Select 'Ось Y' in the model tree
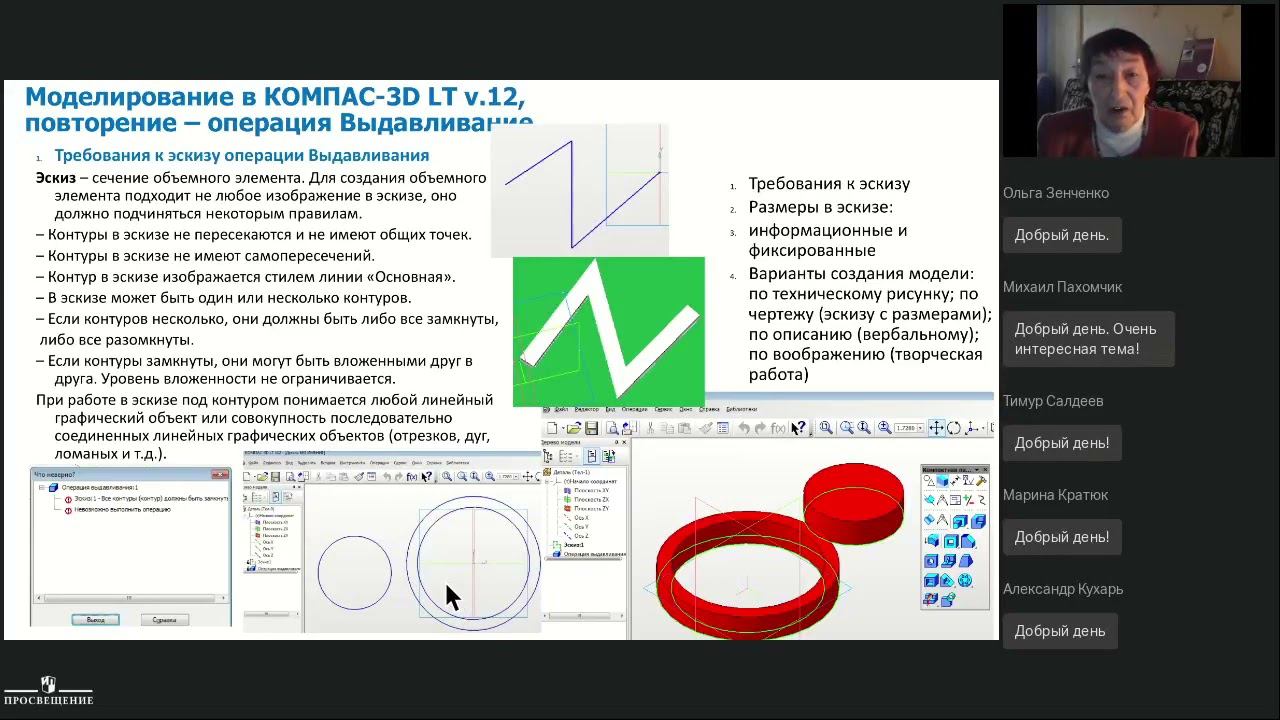The width and height of the screenshot is (1280, 720). coord(579,527)
